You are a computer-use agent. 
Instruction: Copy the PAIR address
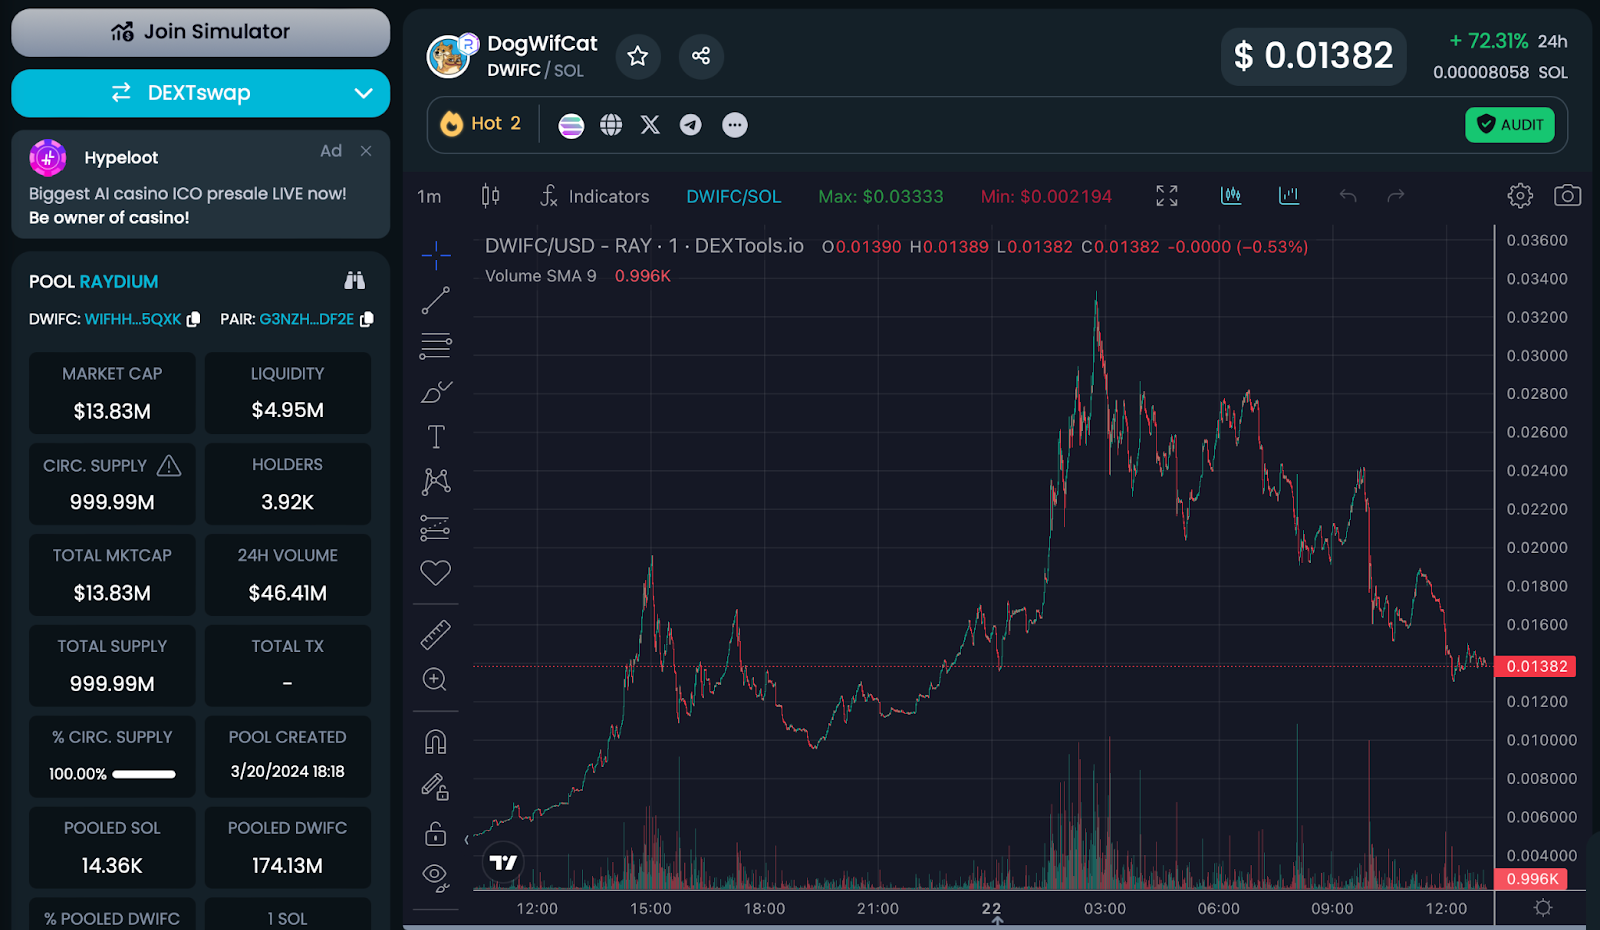pyautogui.click(x=367, y=319)
